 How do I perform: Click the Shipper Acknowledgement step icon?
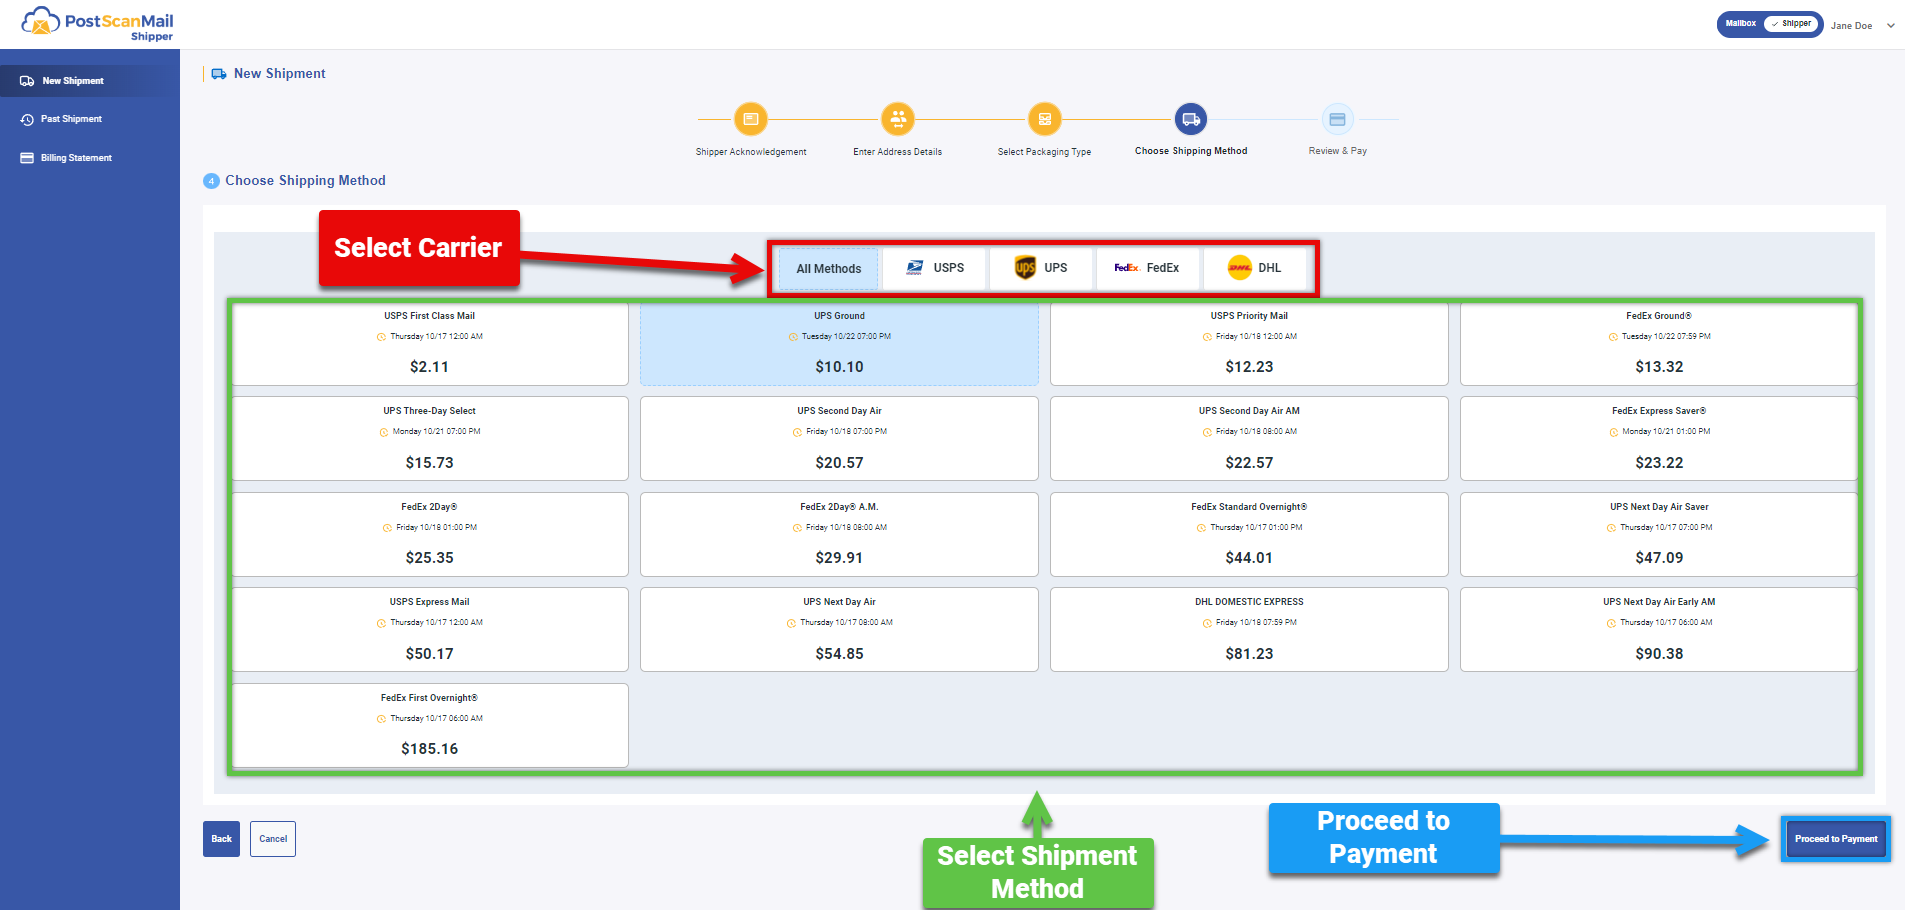(x=751, y=119)
